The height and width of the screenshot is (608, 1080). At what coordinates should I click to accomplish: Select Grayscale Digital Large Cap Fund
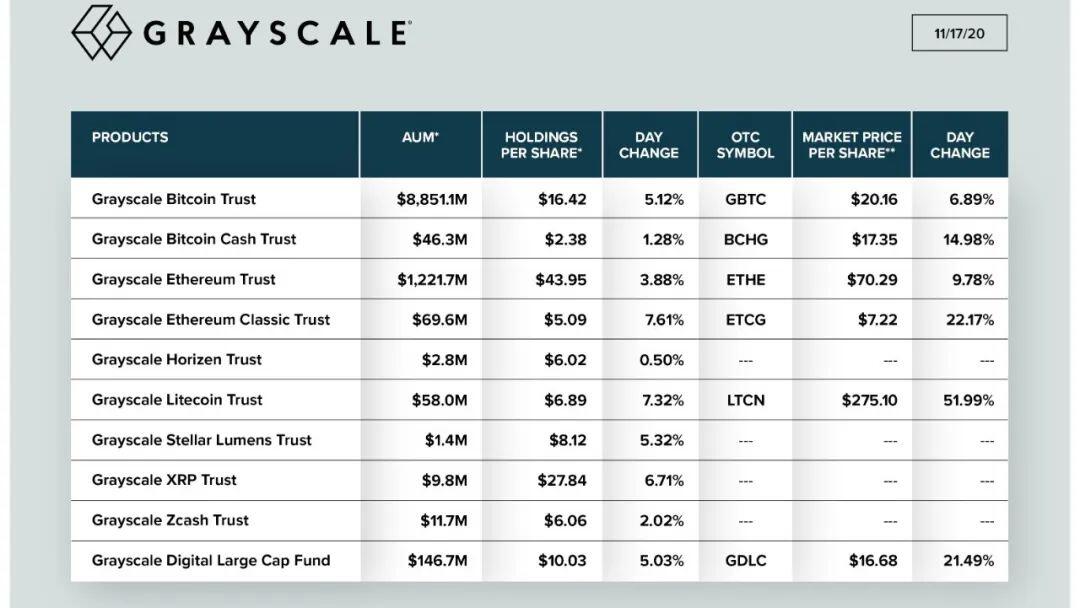(211, 560)
